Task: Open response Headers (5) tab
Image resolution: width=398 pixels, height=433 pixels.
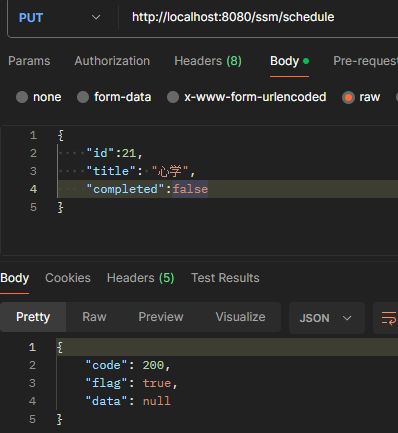Action: pyautogui.click(x=141, y=278)
